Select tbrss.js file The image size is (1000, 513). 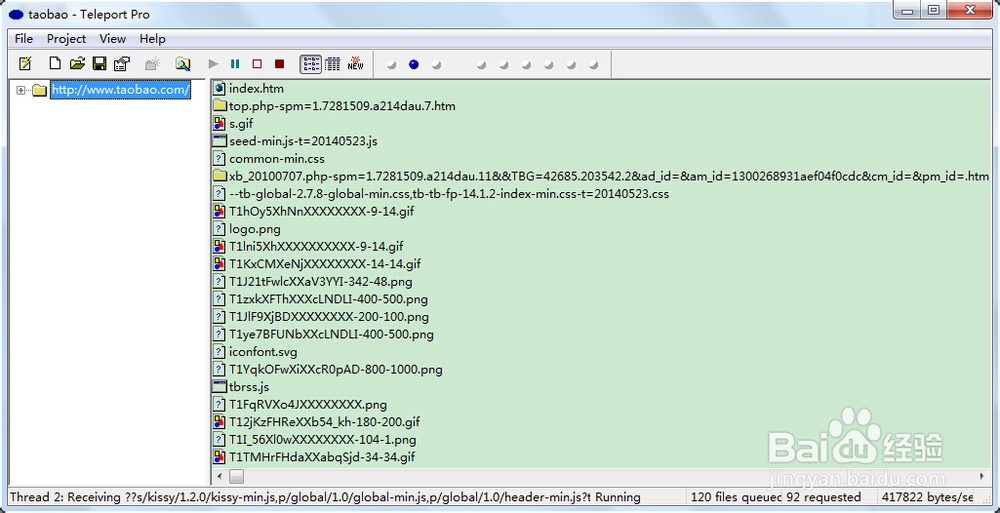[249, 387]
